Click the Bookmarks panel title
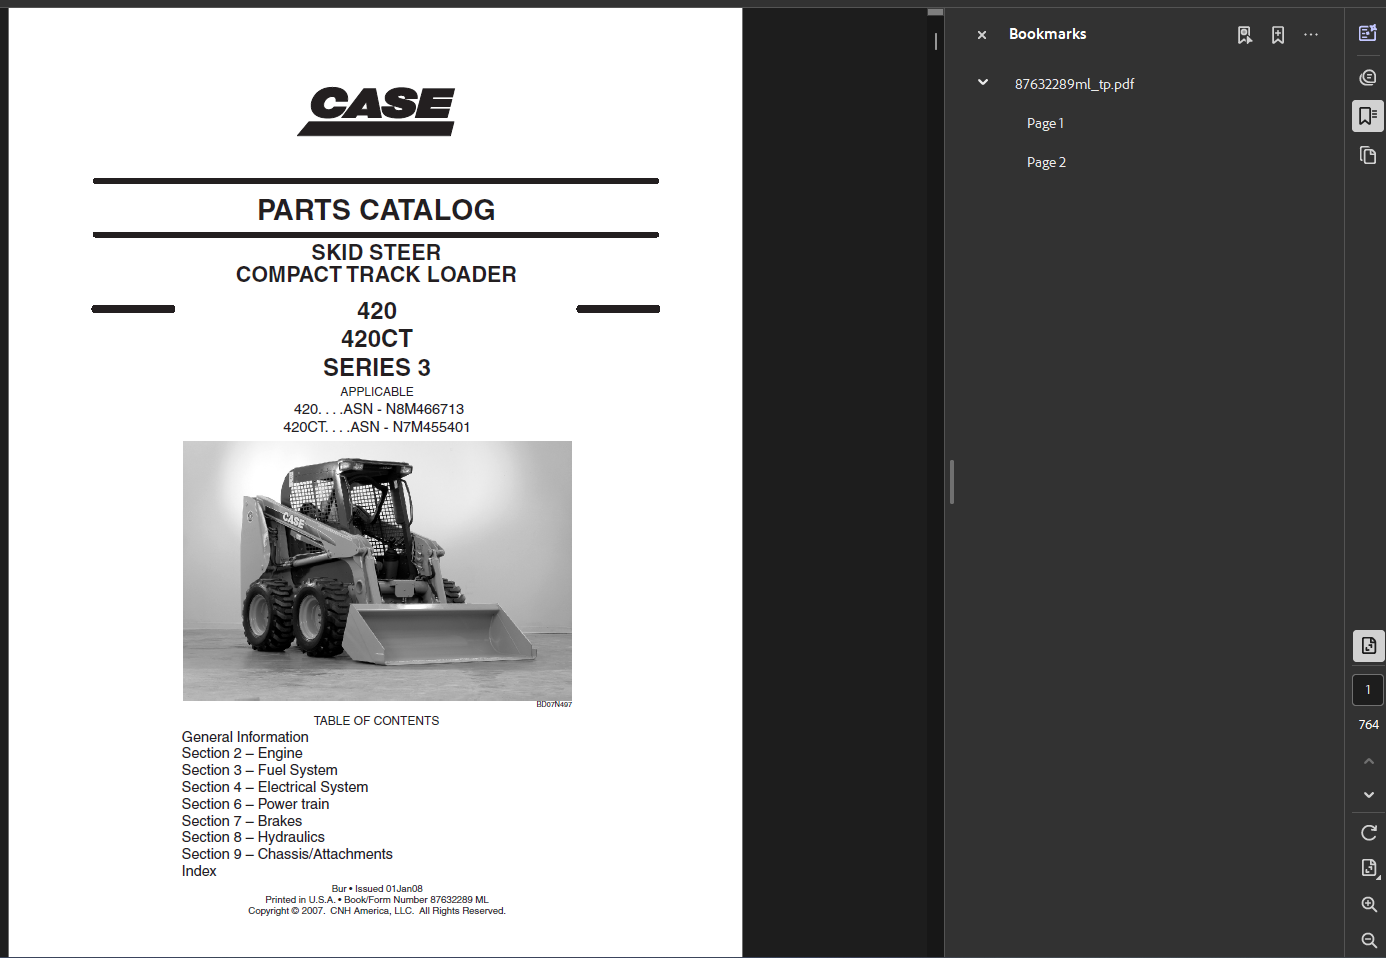Screen dimensions: 1386x958 pyautogui.click(x=1047, y=34)
